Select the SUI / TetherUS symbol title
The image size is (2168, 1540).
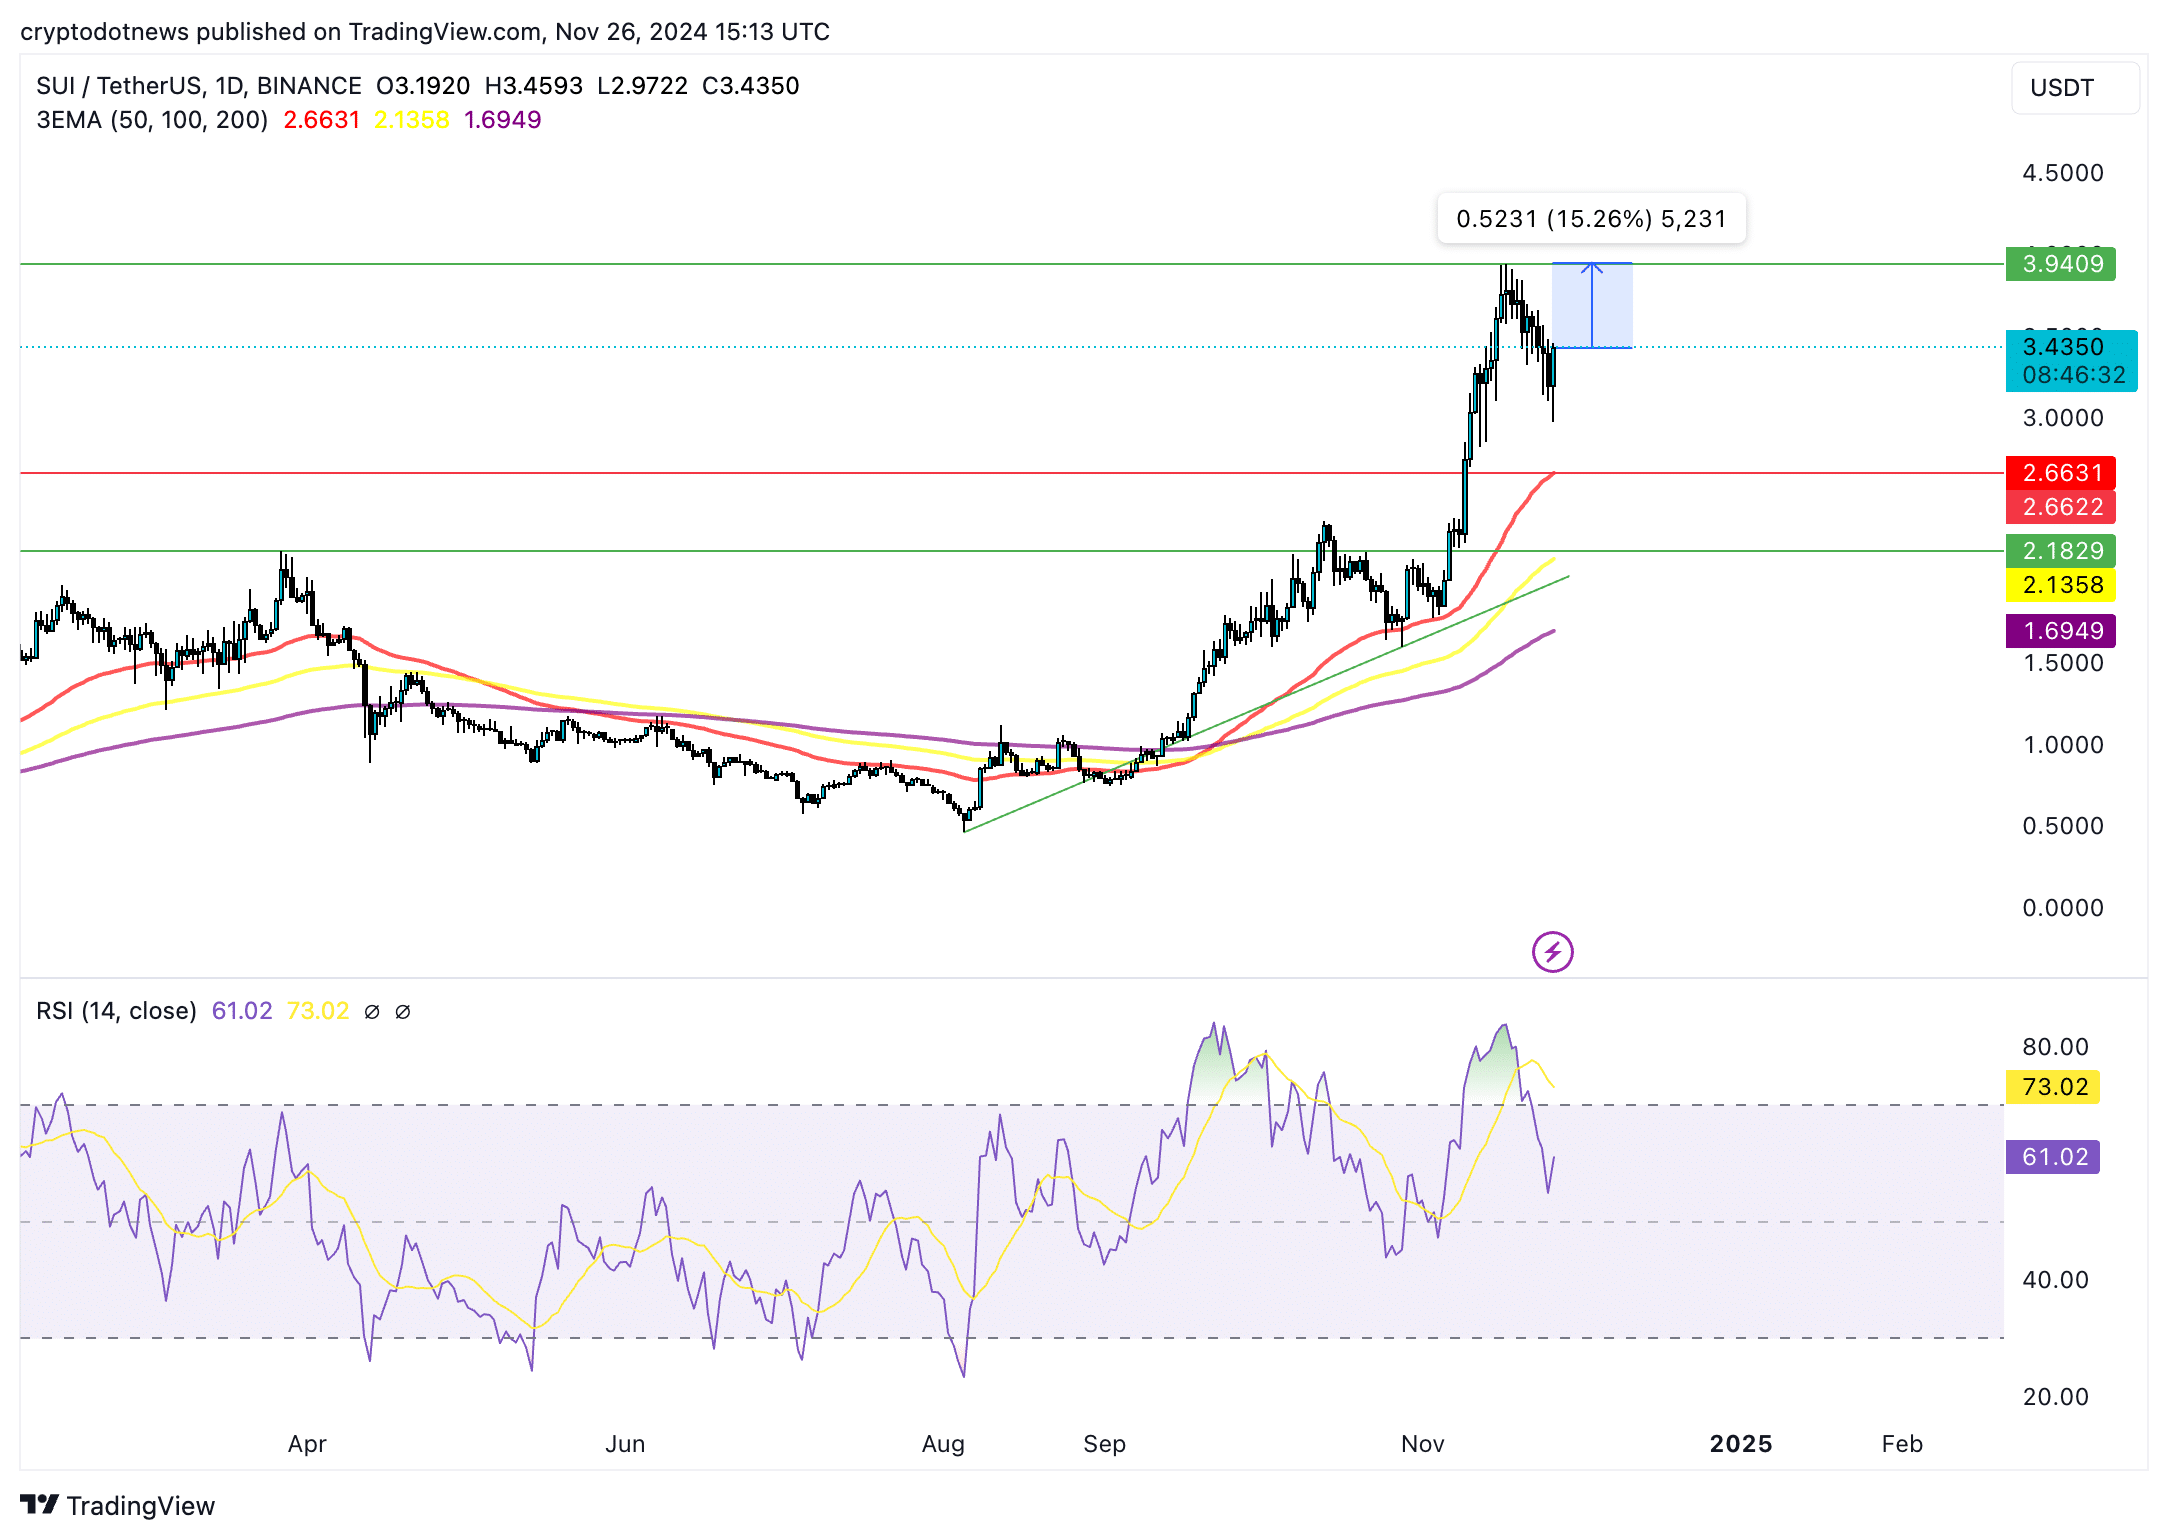pyautogui.click(x=199, y=86)
